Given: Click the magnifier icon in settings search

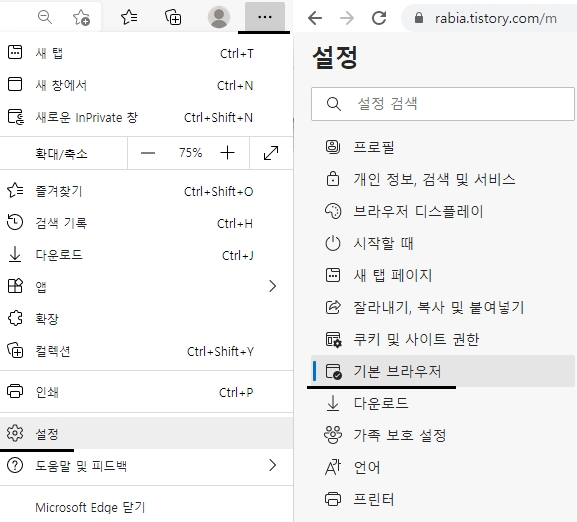Looking at the screenshot, I should [x=334, y=104].
